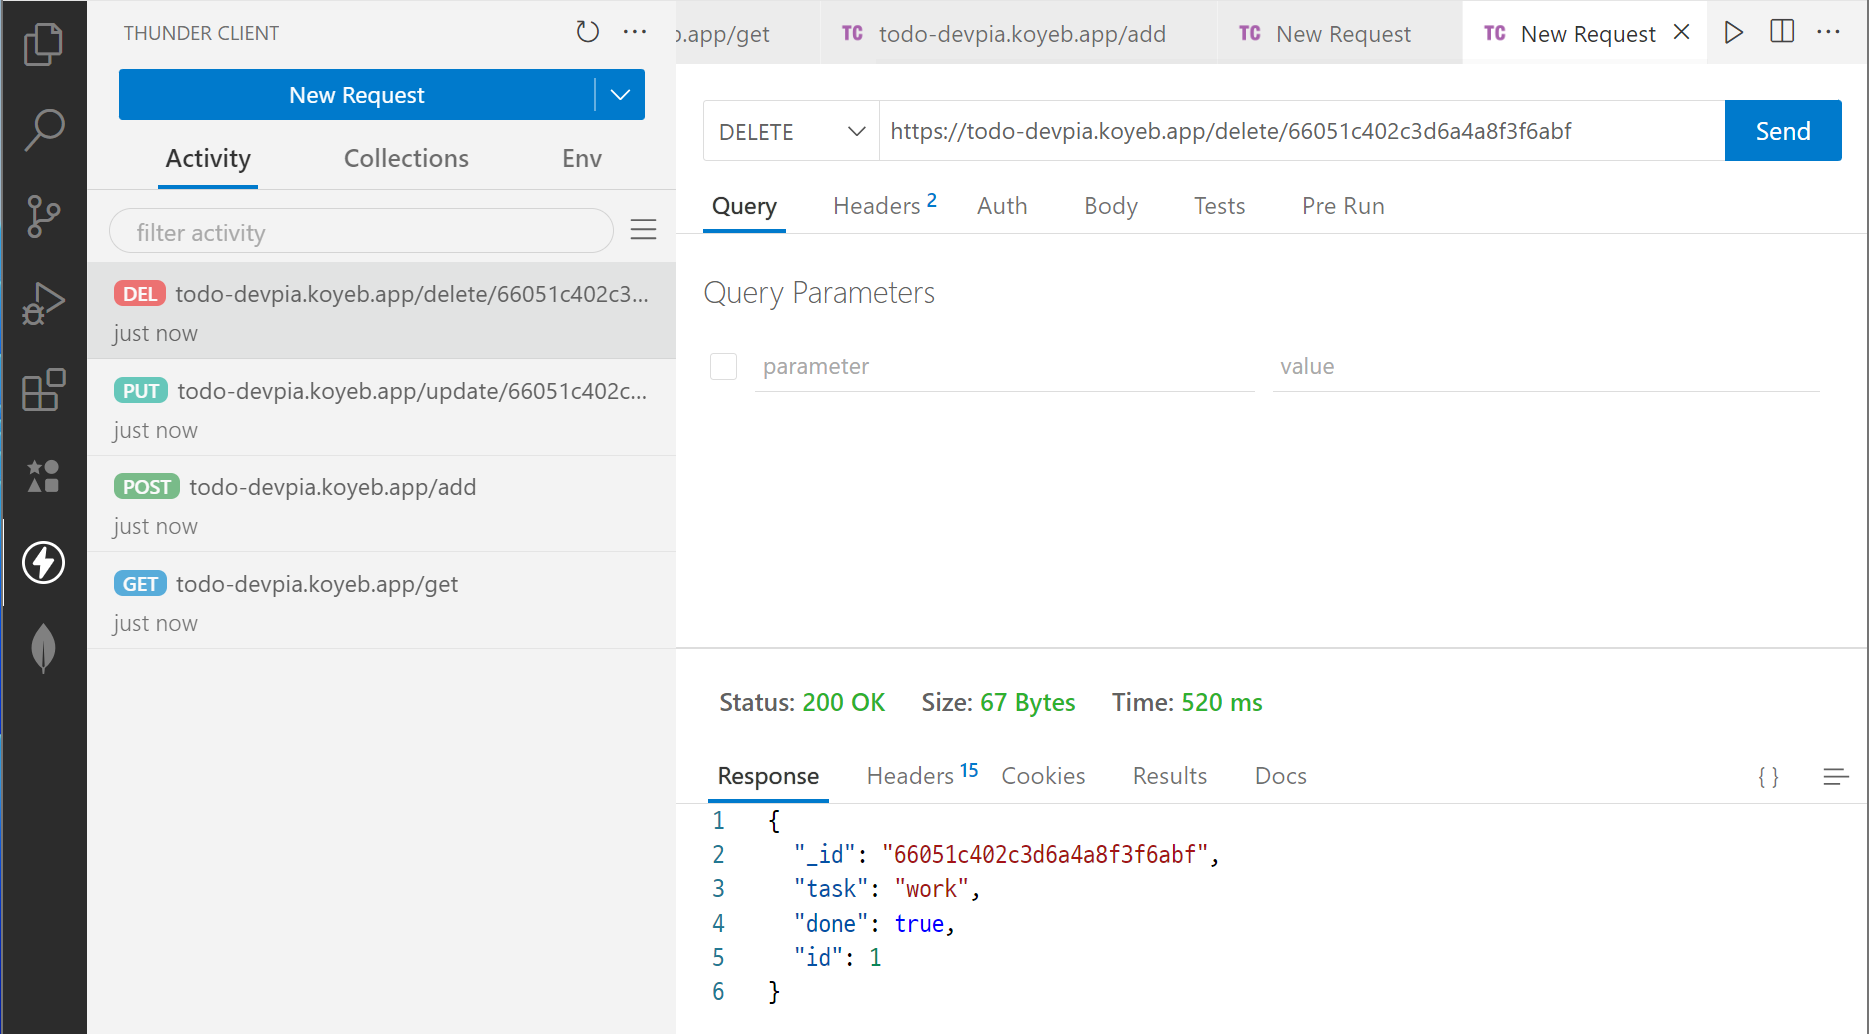Click the filter activity search field
1869x1034 pixels.
click(360, 232)
